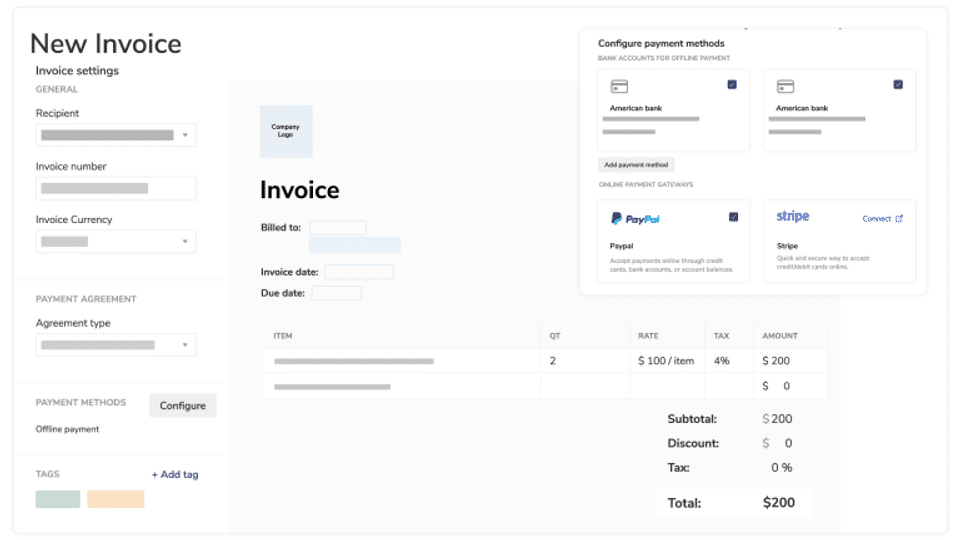Click the + Add tag link
960x540 pixels.
pyautogui.click(x=175, y=474)
